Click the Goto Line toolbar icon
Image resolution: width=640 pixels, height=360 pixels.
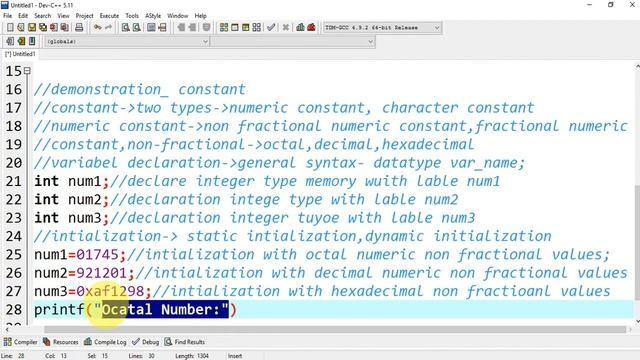tap(162, 27)
